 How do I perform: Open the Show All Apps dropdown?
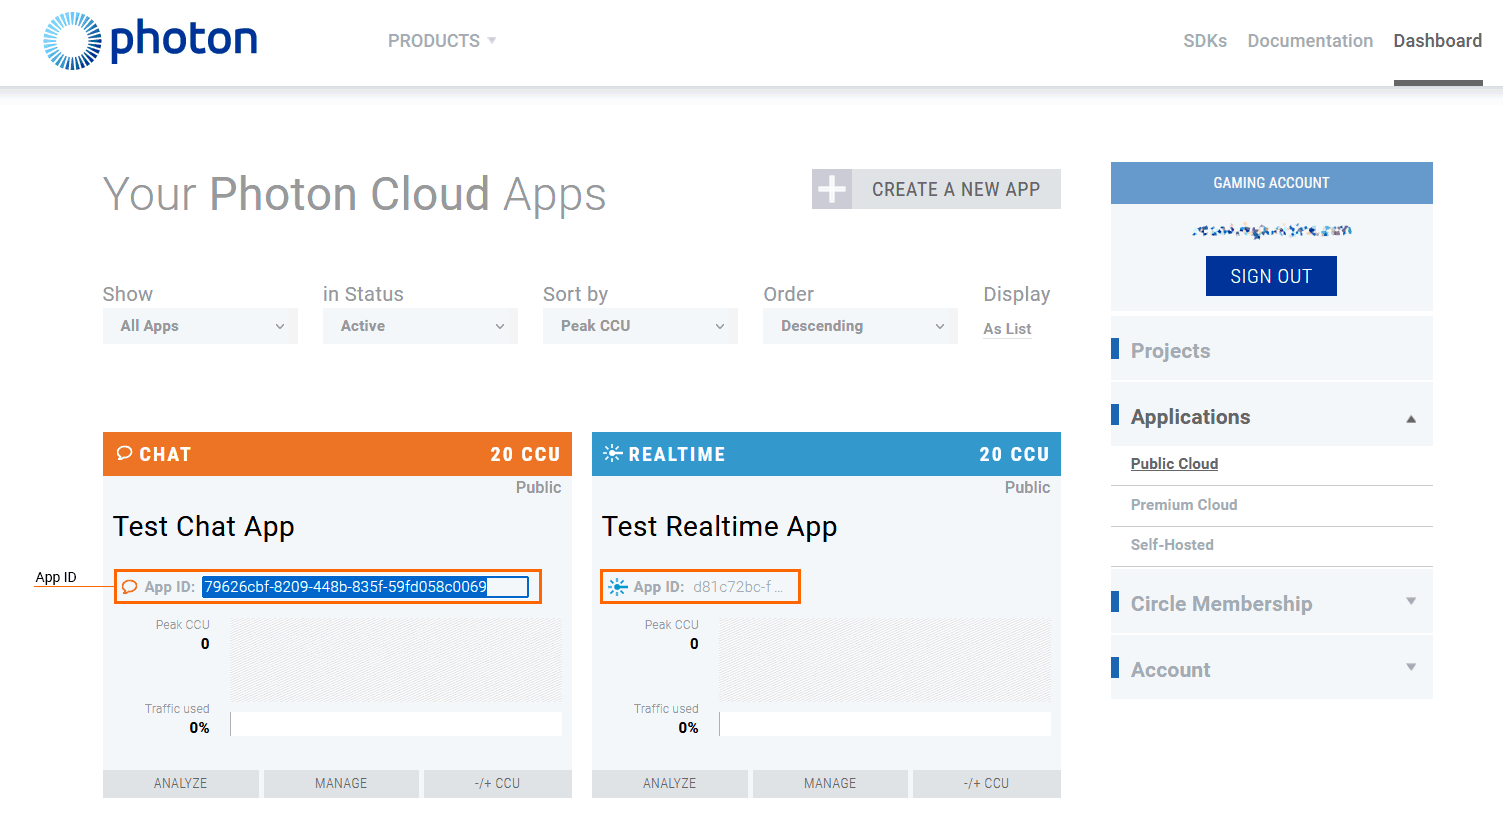point(200,326)
